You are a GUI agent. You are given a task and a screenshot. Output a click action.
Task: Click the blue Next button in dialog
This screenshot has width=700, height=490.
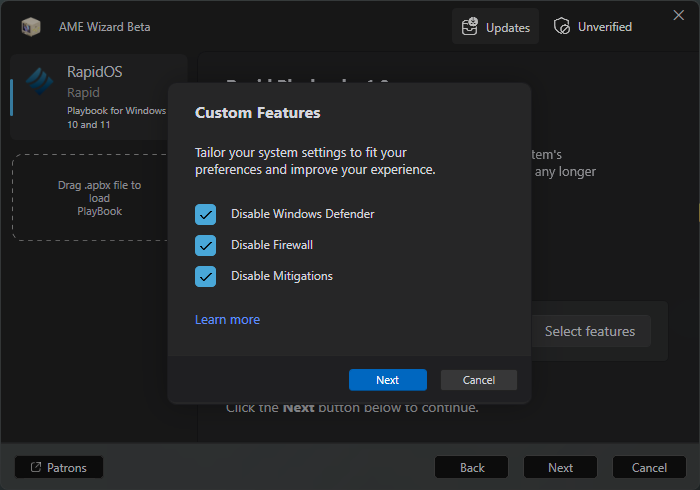pos(388,380)
